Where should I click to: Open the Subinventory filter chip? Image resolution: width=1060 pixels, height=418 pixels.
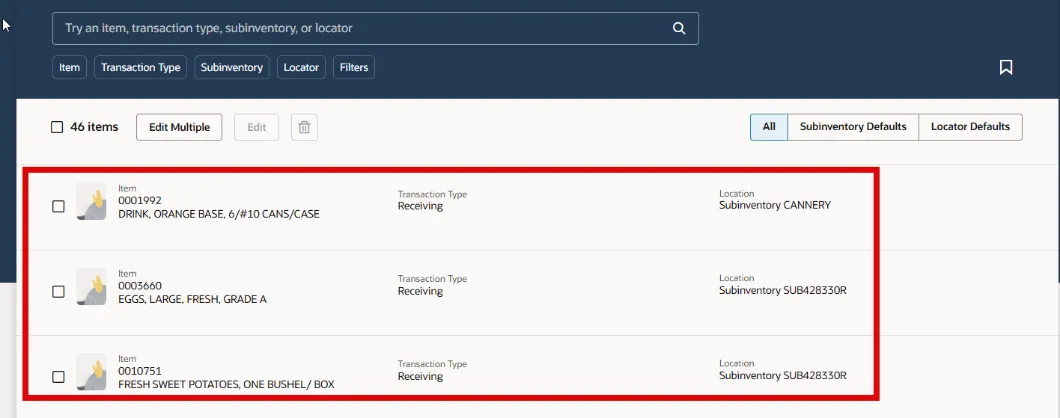coord(232,68)
